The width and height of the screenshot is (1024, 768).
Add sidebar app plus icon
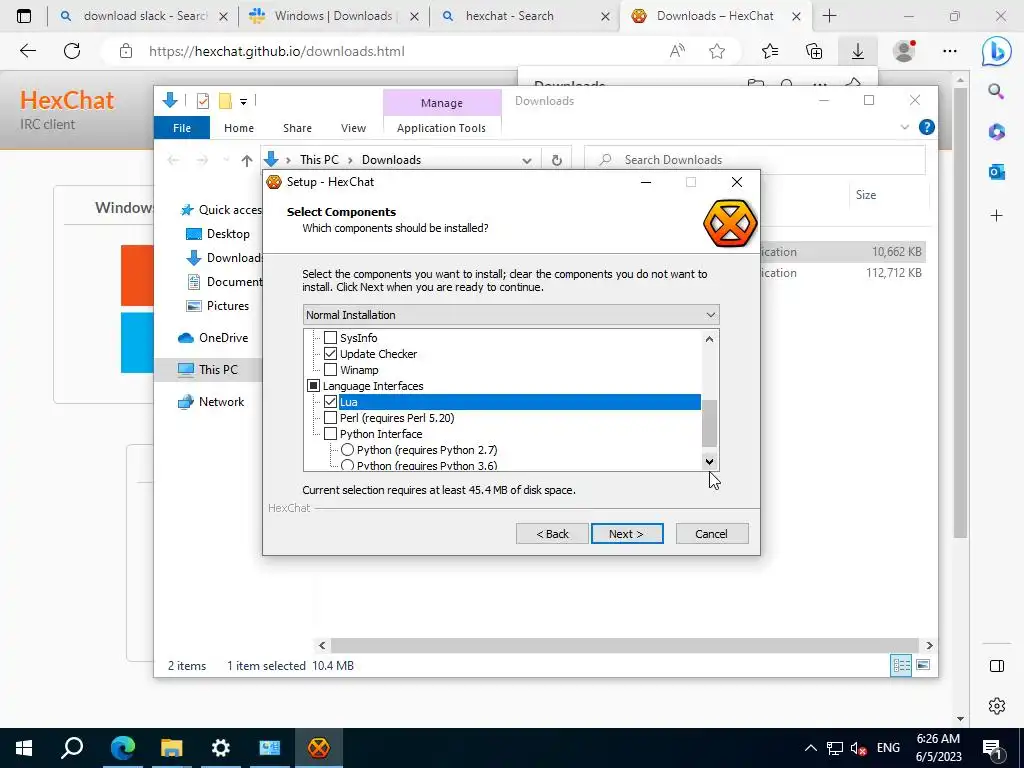(996, 216)
